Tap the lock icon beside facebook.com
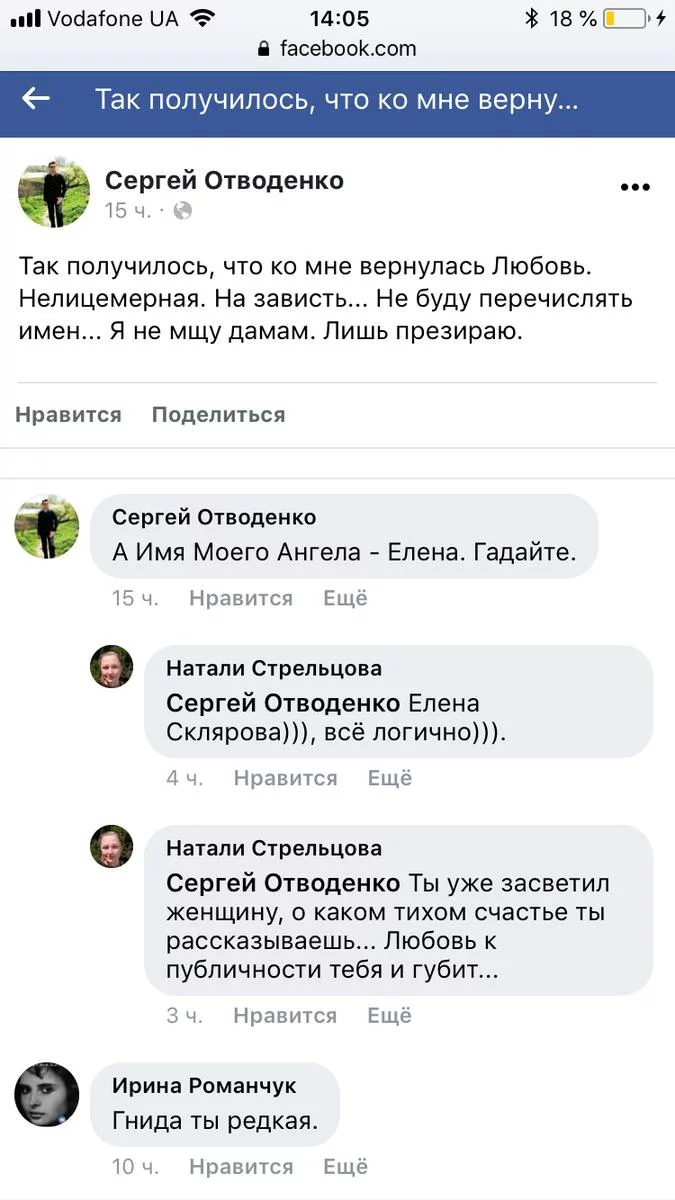 click(264, 48)
